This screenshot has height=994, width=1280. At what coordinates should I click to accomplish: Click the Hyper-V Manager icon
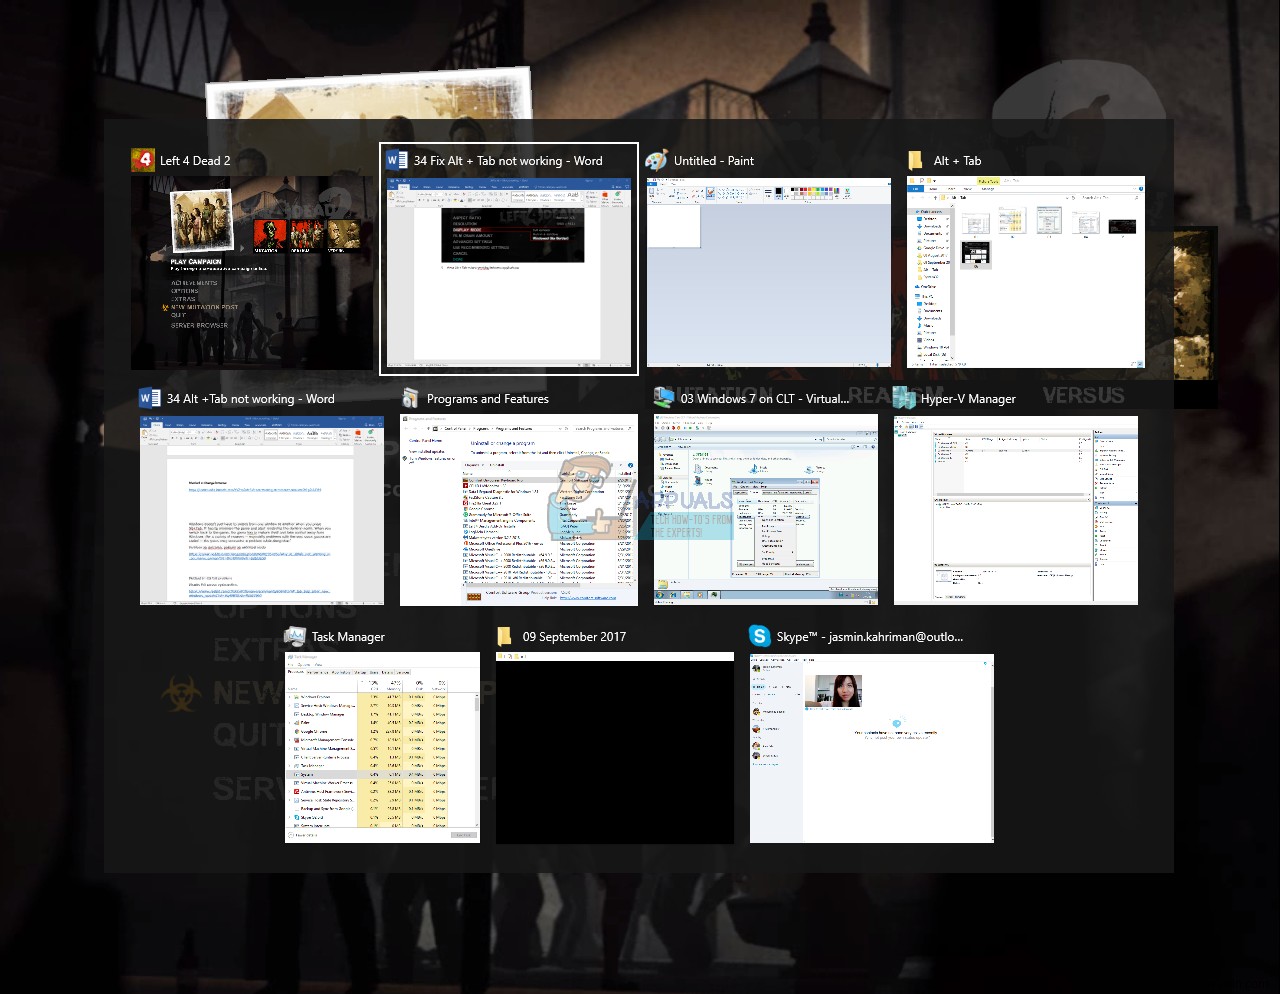click(x=905, y=398)
